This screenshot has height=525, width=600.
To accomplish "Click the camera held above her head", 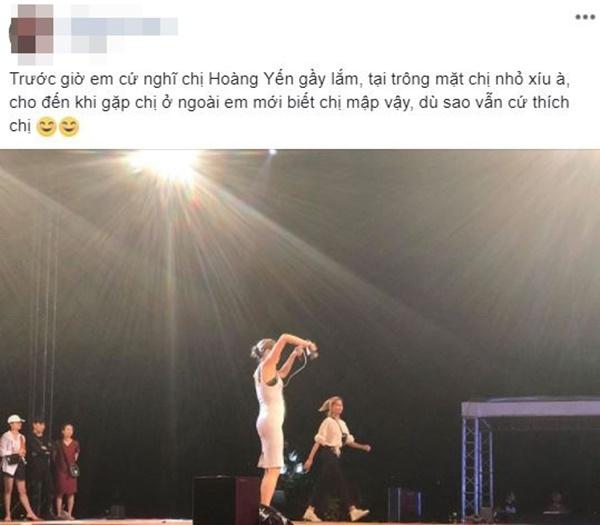I will click(311, 351).
